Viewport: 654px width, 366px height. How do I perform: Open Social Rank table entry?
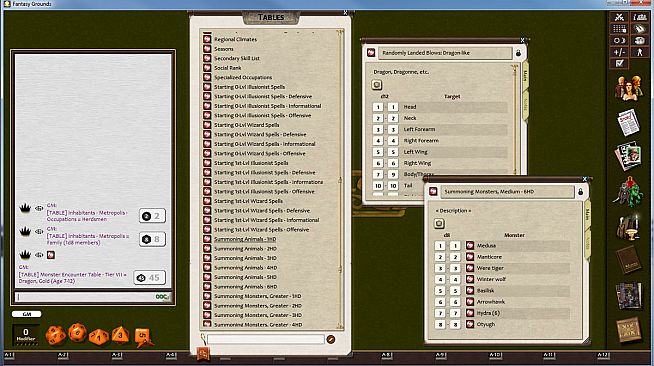coord(228,68)
